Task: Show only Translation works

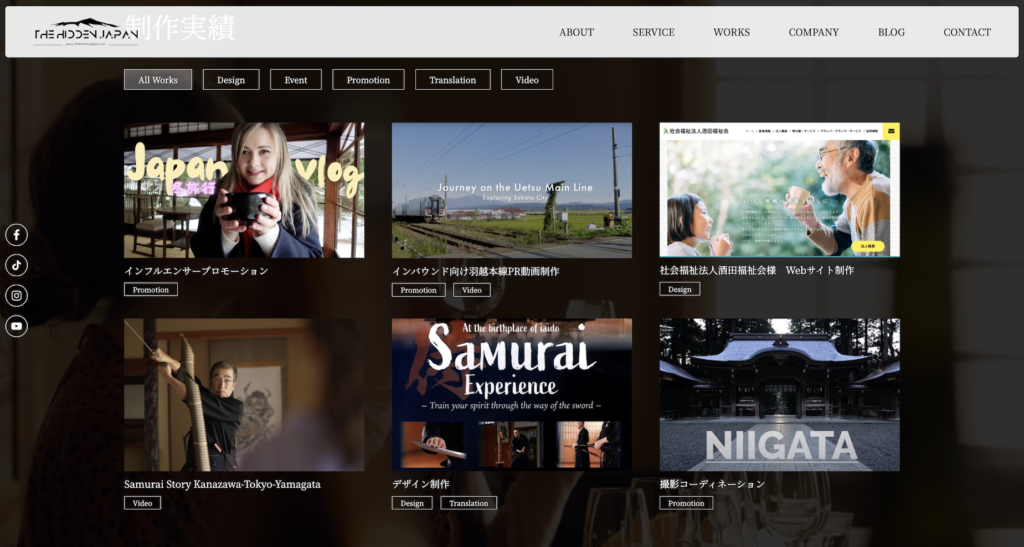Action: point(453,80)
